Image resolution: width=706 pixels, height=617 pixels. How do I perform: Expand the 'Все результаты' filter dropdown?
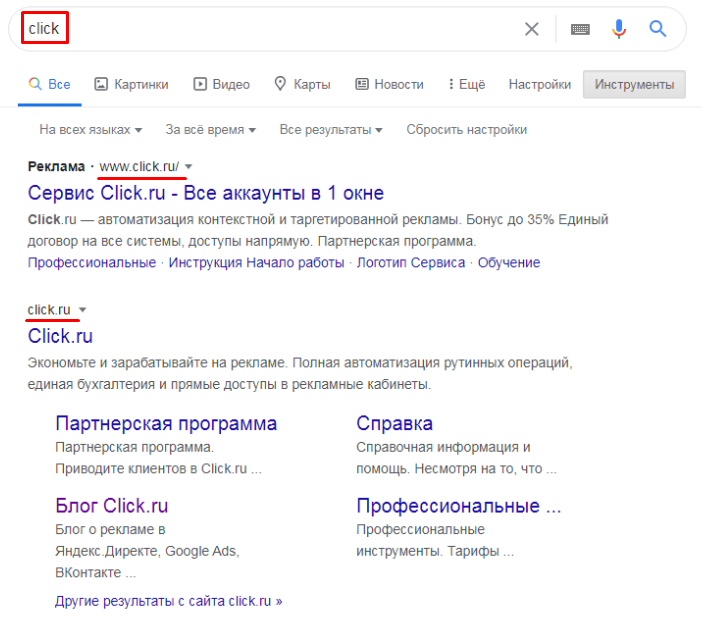coord(331,130)
